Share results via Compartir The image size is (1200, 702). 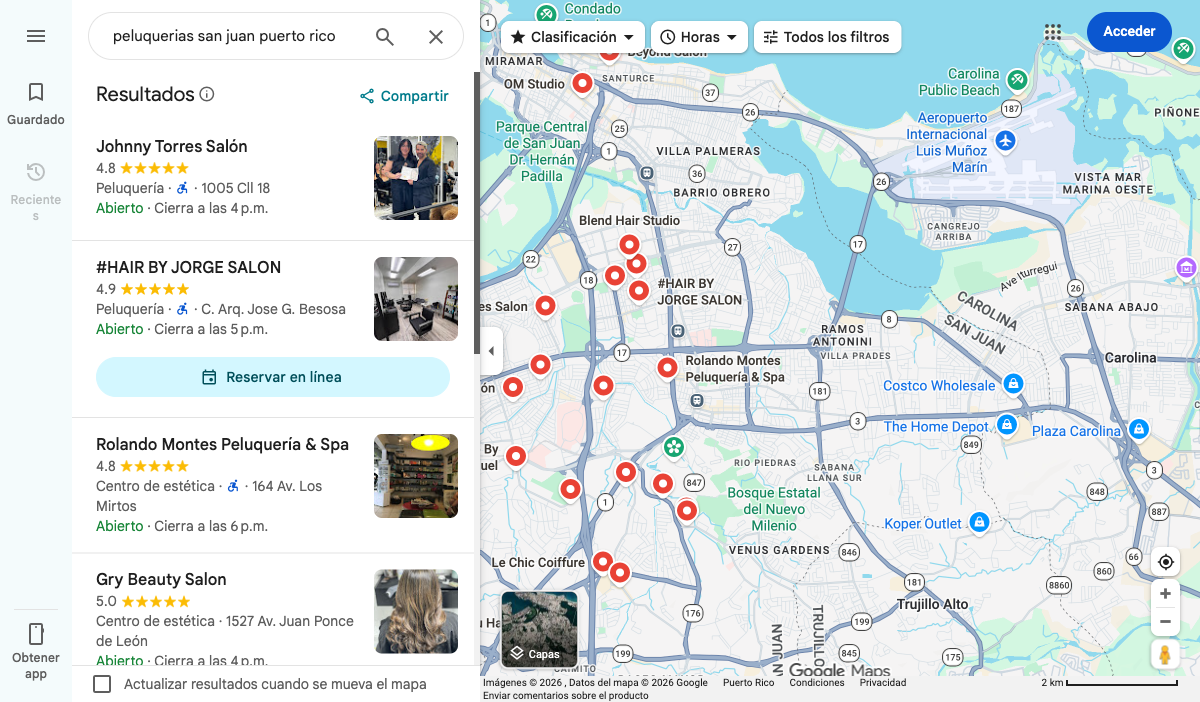coord(404,96)
